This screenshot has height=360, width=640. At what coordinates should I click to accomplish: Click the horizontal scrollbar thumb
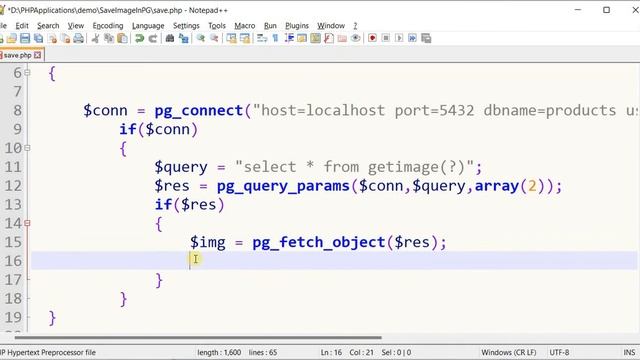coord(198,338)
